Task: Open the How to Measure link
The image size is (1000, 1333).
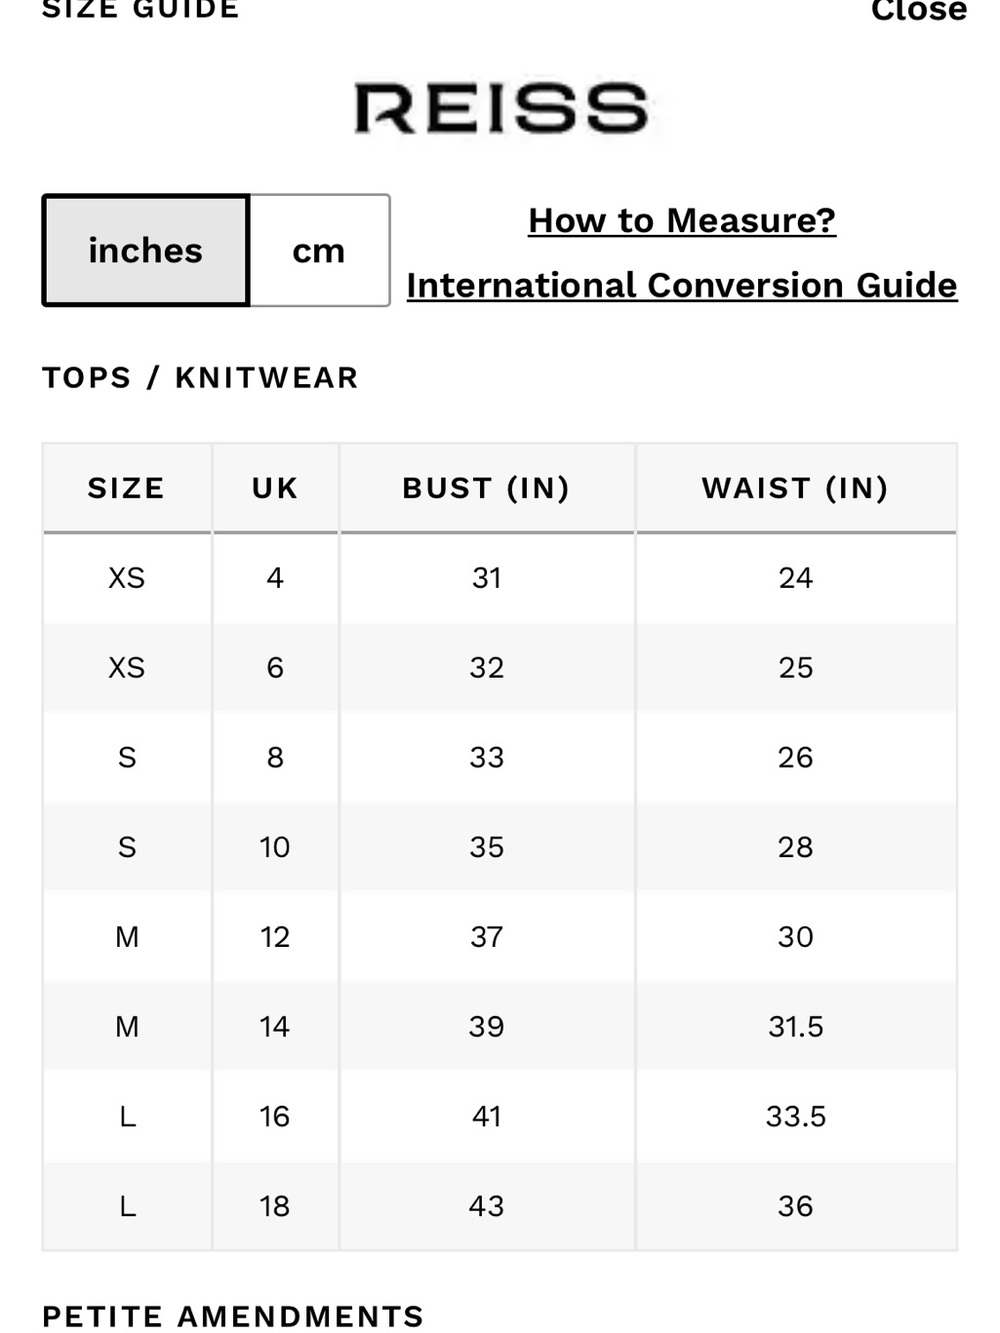Action: 682,220
